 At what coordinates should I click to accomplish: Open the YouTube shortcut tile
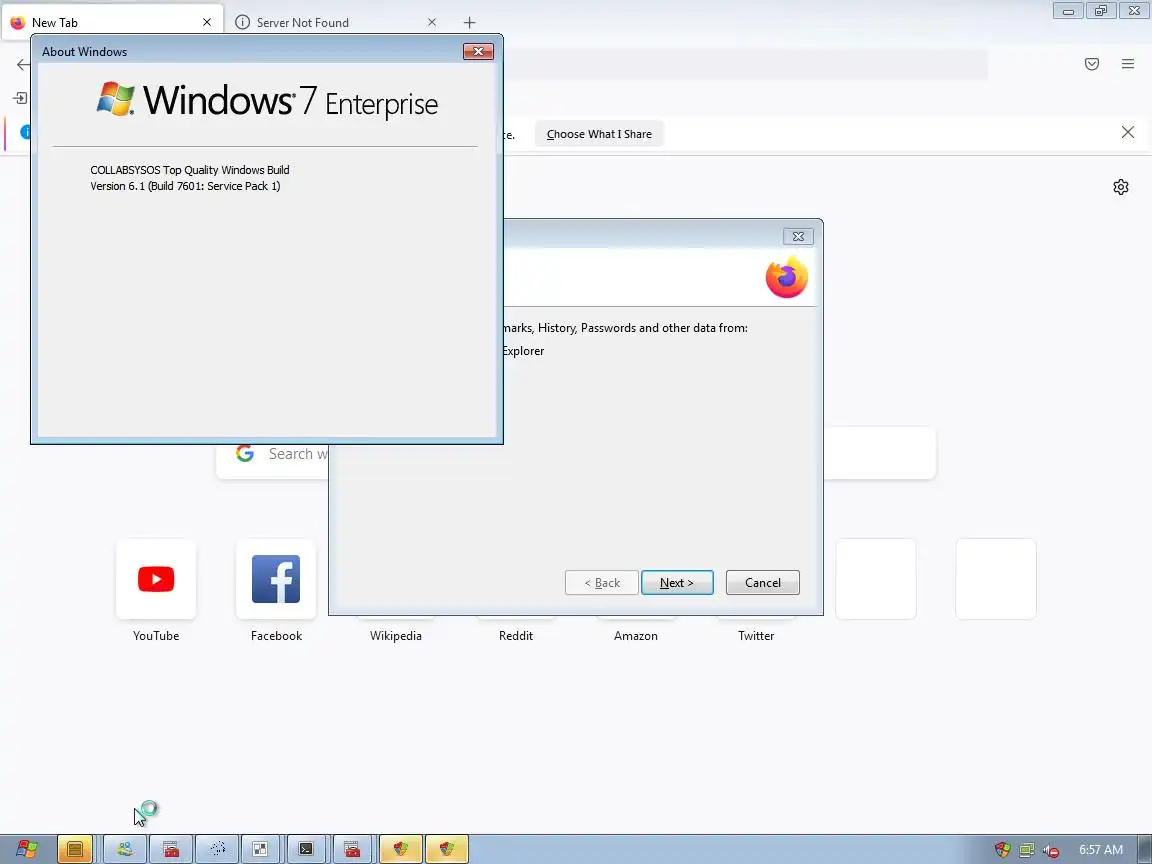click(156, 579)
